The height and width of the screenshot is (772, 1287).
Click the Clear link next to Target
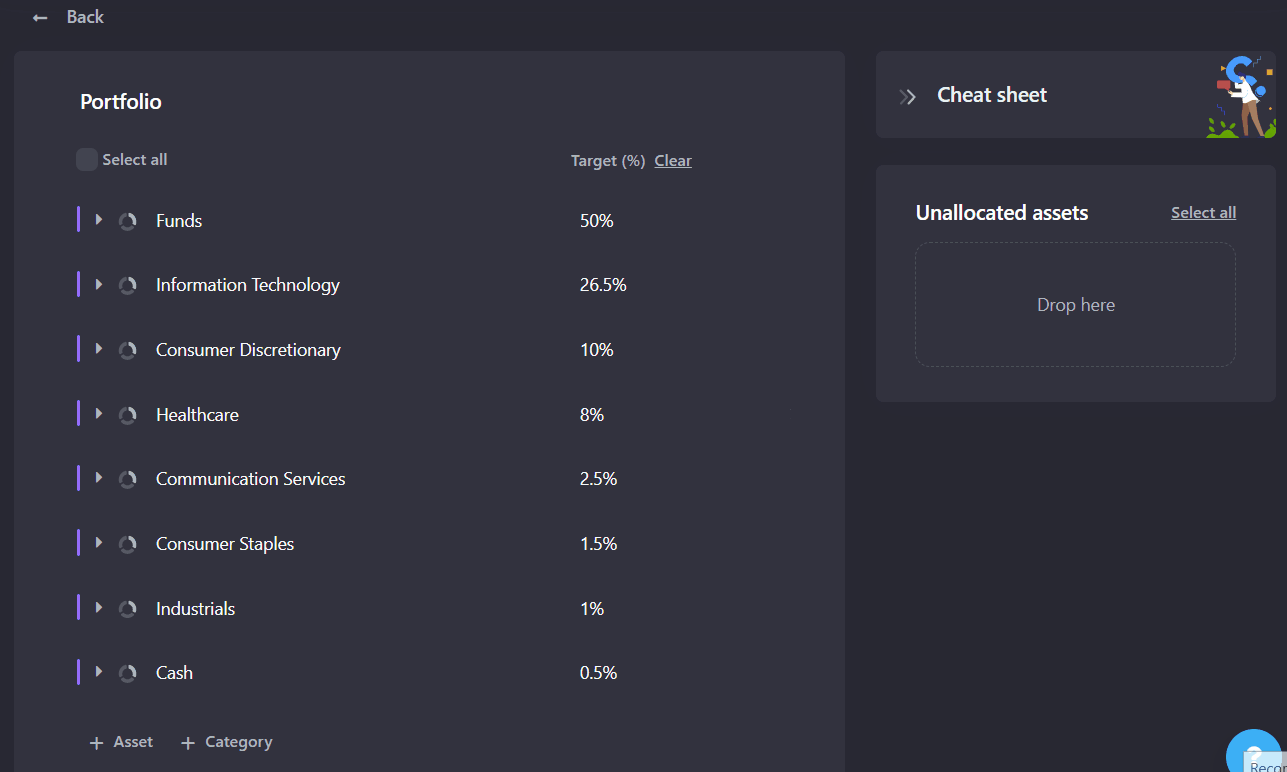[672, 160]
